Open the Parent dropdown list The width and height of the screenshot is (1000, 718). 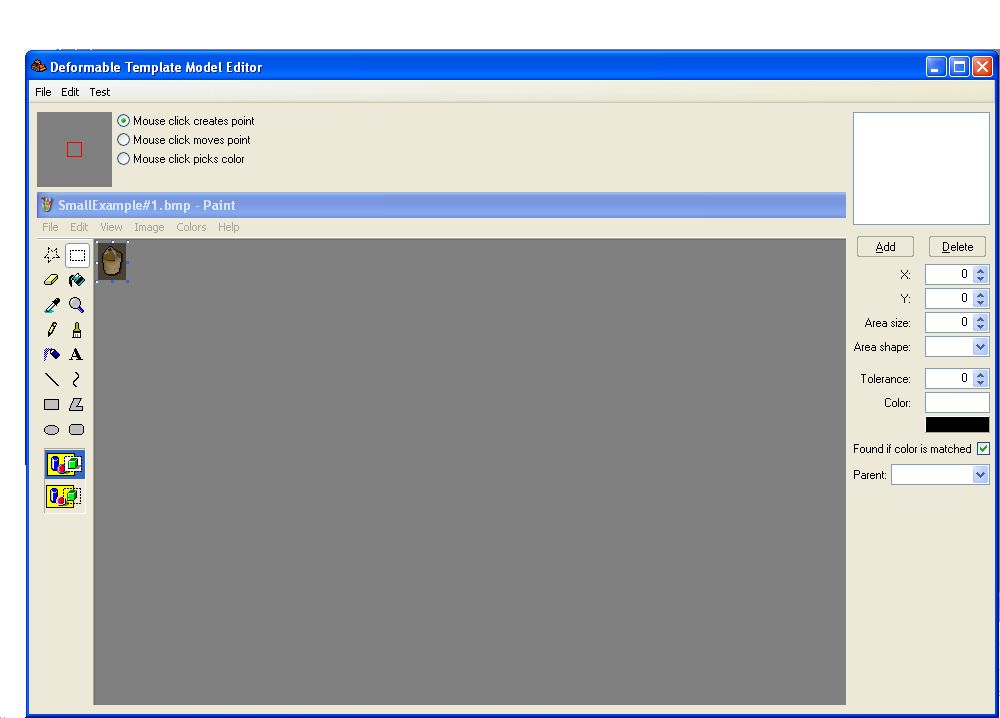(980, 476)
